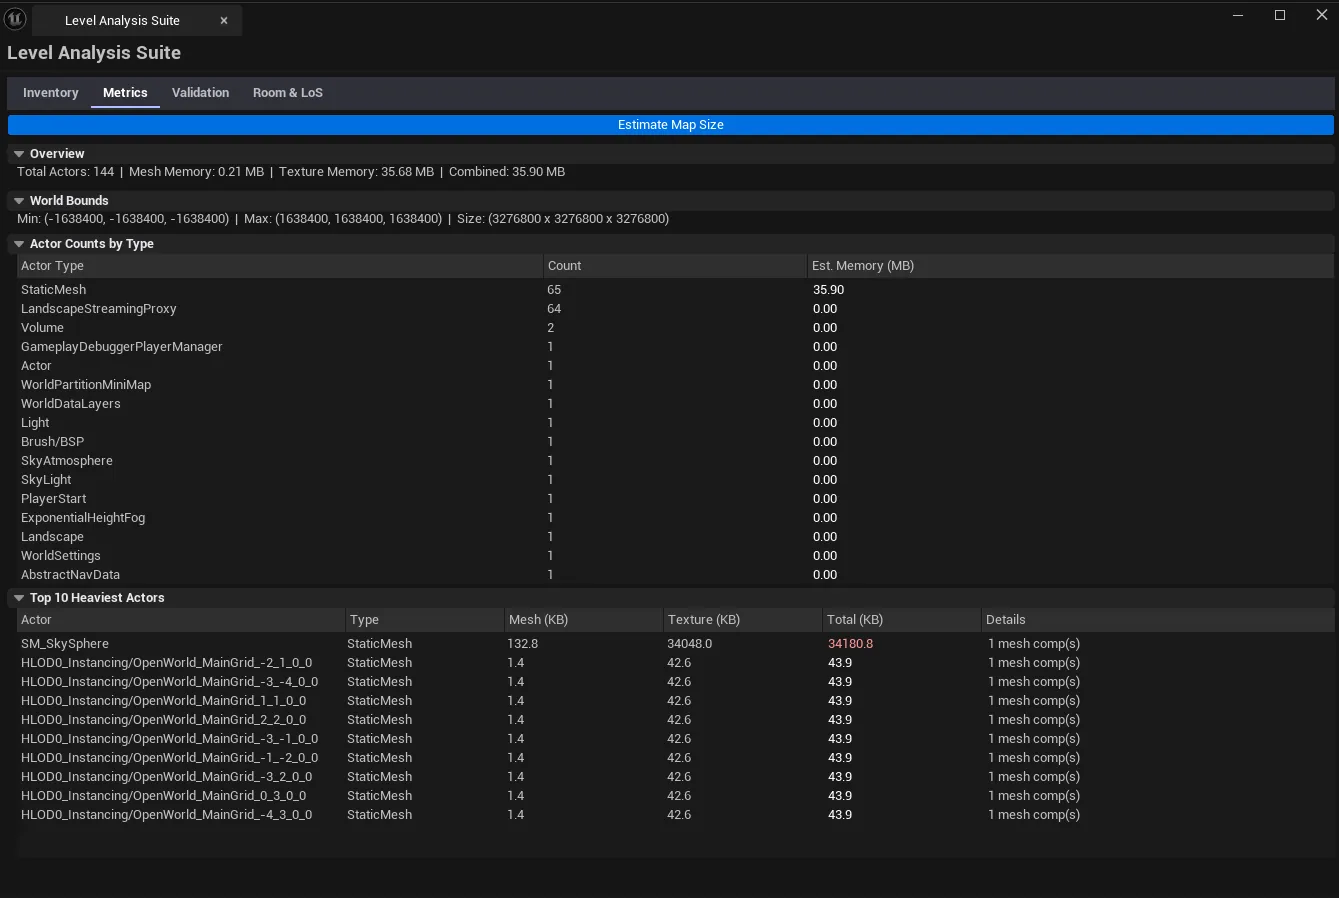The height and width of the screenshot is (898, 1339).
Task: Select the StaticMesh actor type row
Action: (675, 290)
